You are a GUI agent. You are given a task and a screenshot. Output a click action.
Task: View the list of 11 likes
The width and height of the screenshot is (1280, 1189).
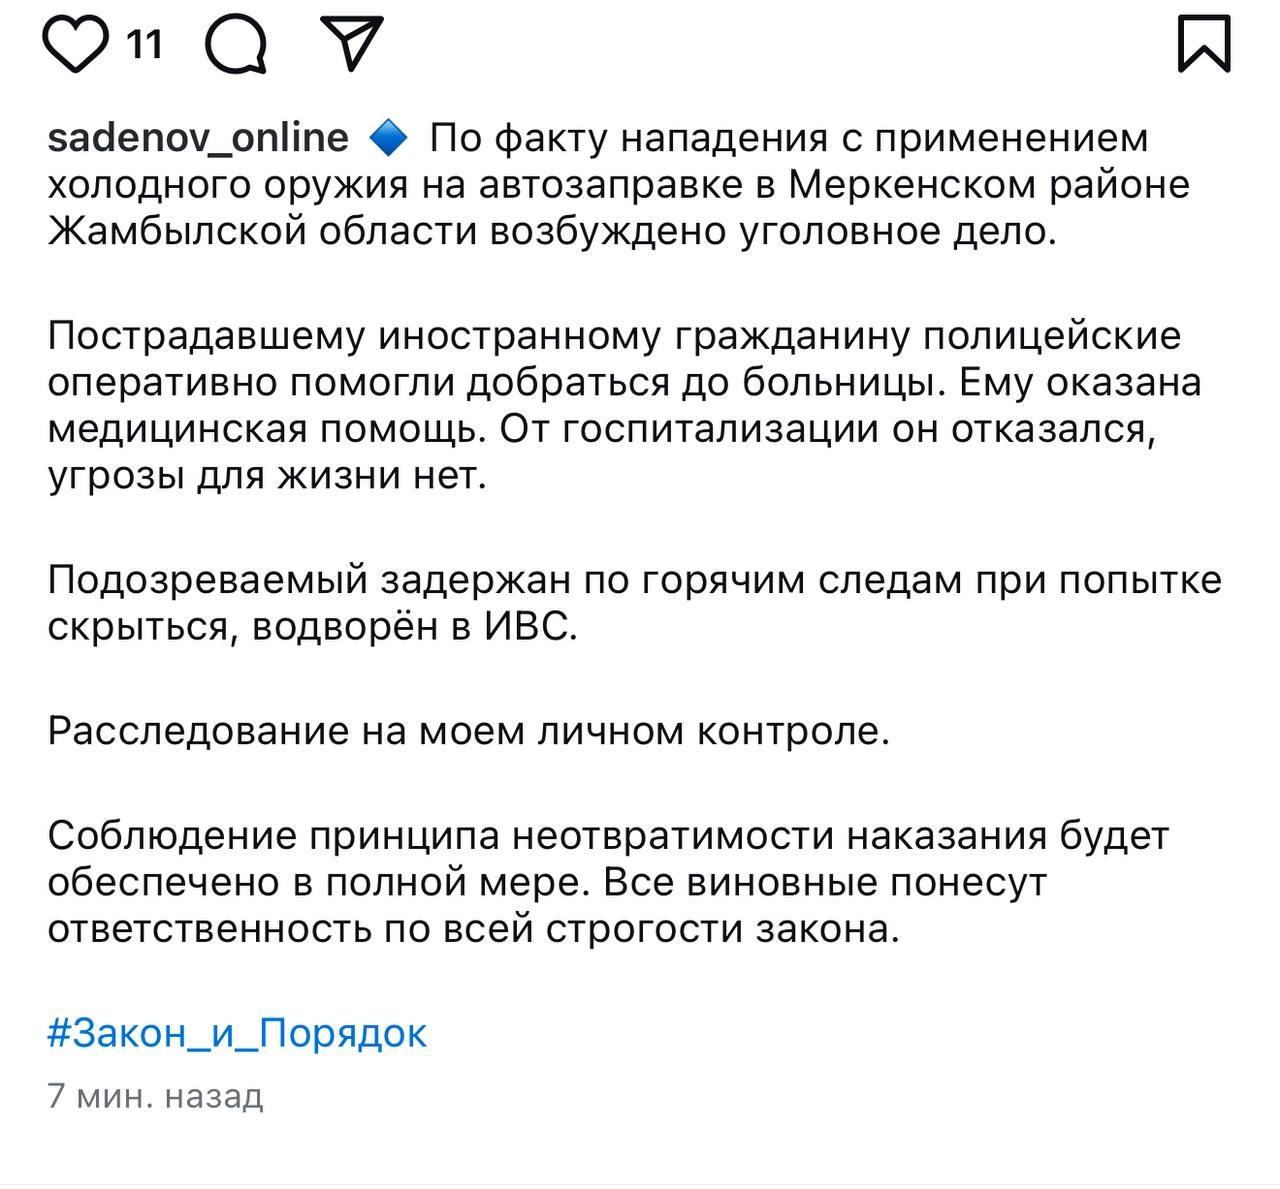coord(145,45)
